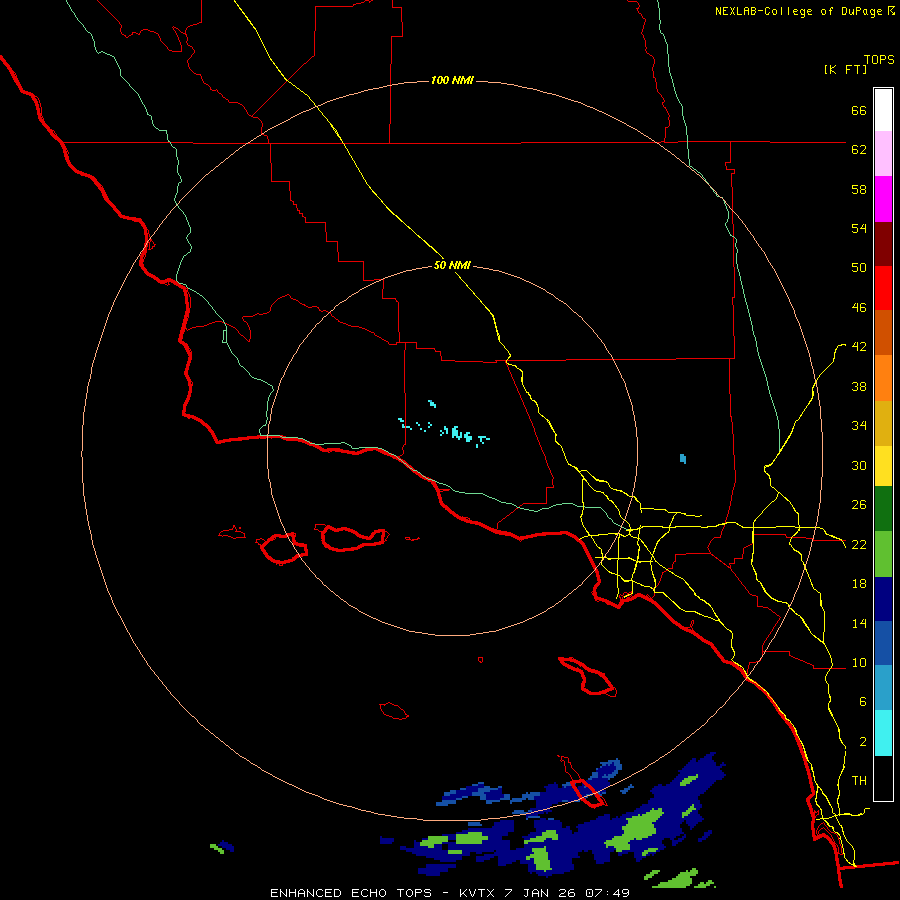Viewport: 900px width, 900px height.
Task: Click the navy blue legend swatch
Action: point(883,599)
